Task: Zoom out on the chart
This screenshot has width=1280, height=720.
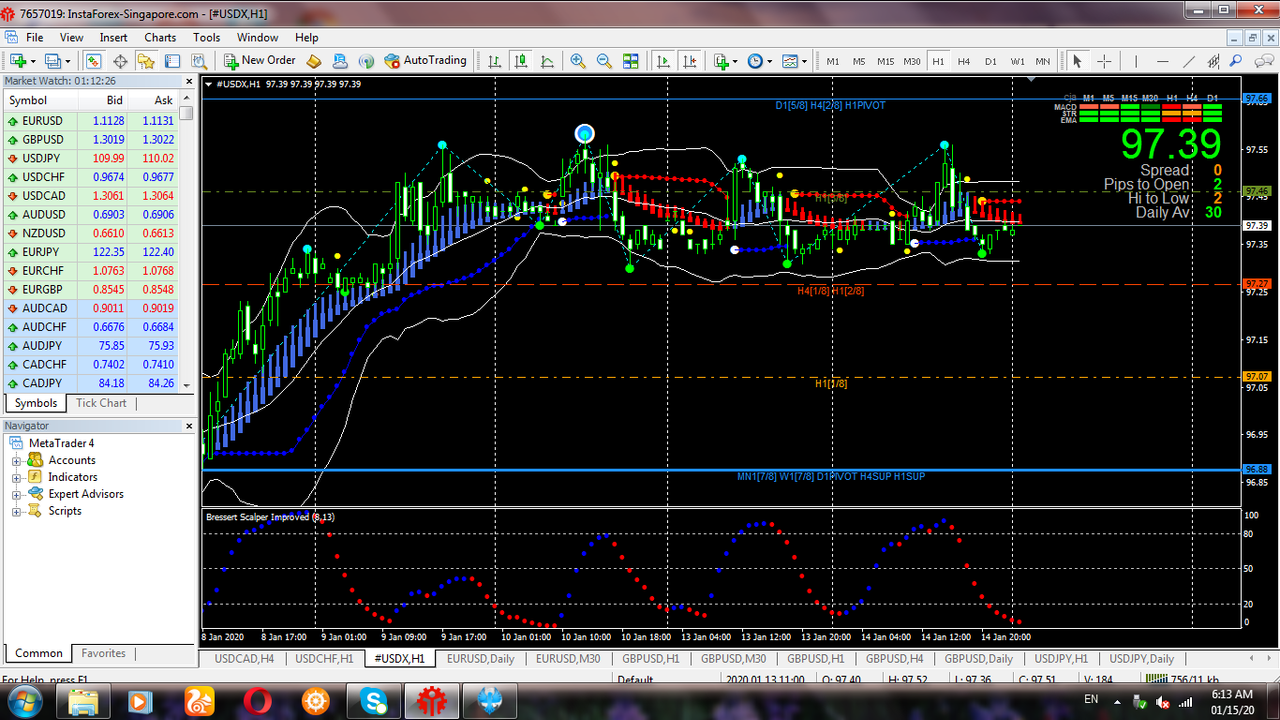Action: tap(604, 61)
